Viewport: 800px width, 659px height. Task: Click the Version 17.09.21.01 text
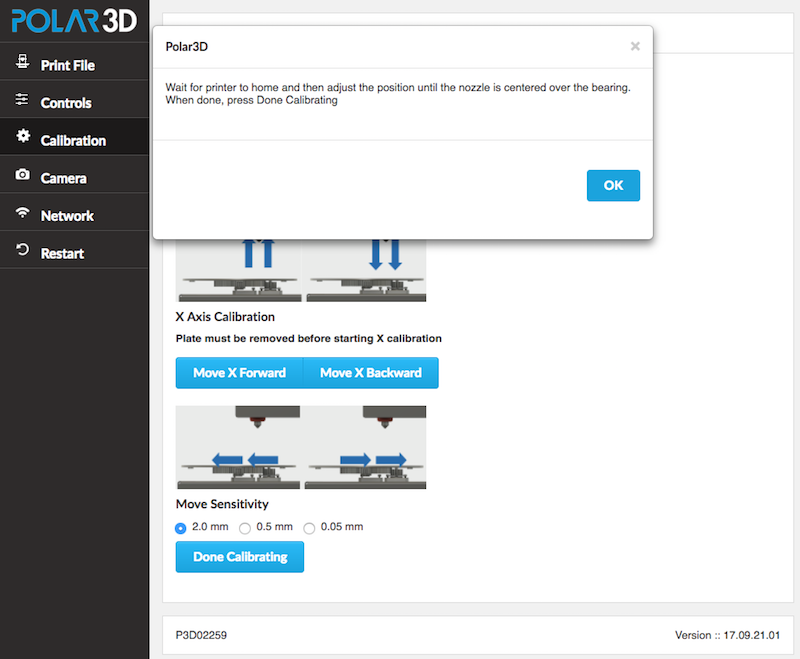[x=728, y=635]
